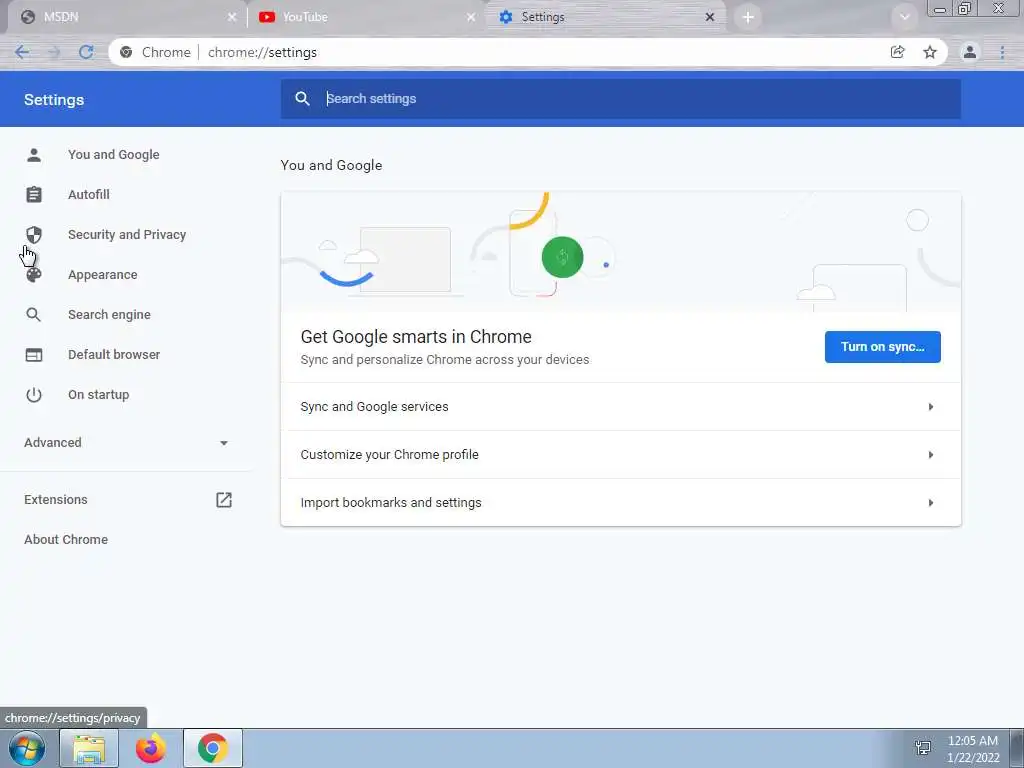Click the Search engine magnifier icon
Image resolution: width=1024 pixels, height=768 pixels.
tap(34, 315)
